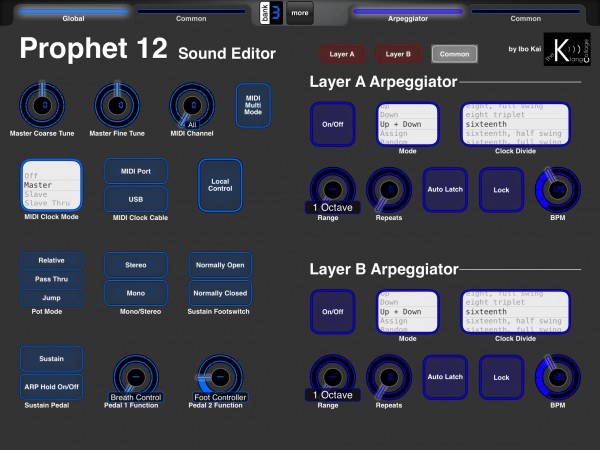
Task: Switch to the Global tab
Action: [73, 14]
